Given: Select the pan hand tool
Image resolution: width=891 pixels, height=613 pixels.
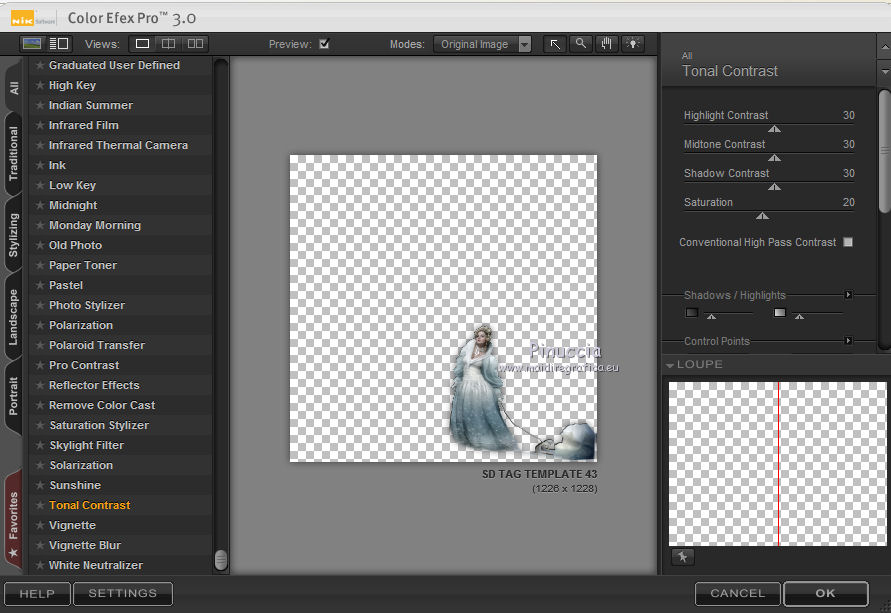Looking at the screenshot, I should click(x=607, y=44).
